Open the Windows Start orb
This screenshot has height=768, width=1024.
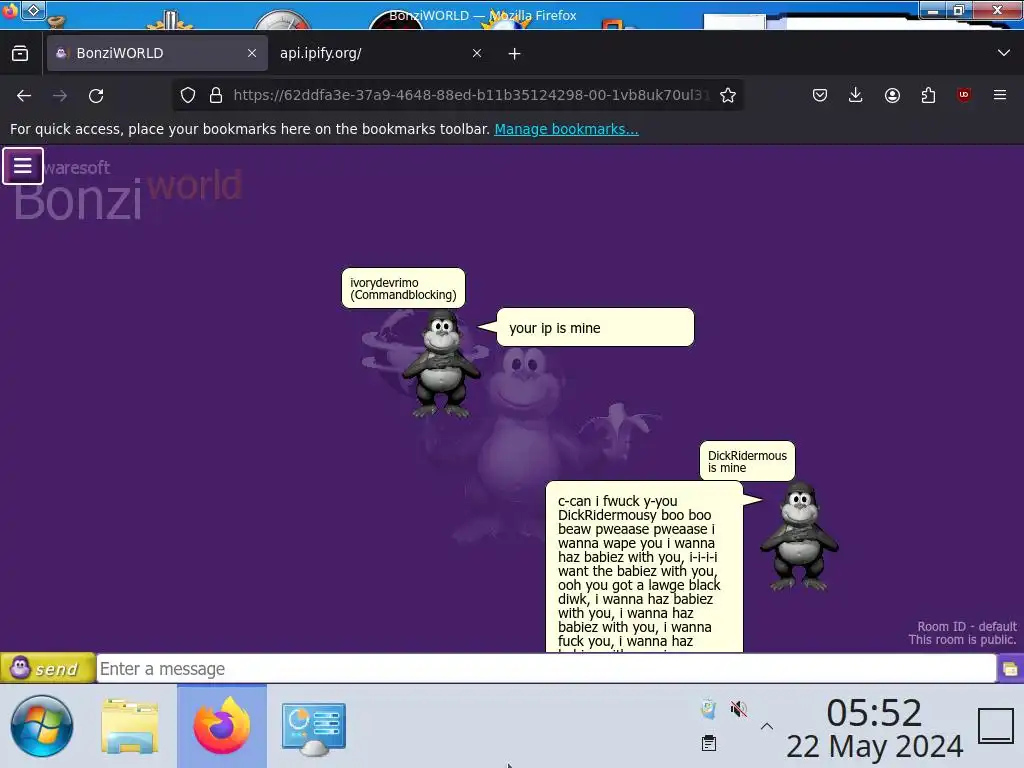tap(42, 726)
